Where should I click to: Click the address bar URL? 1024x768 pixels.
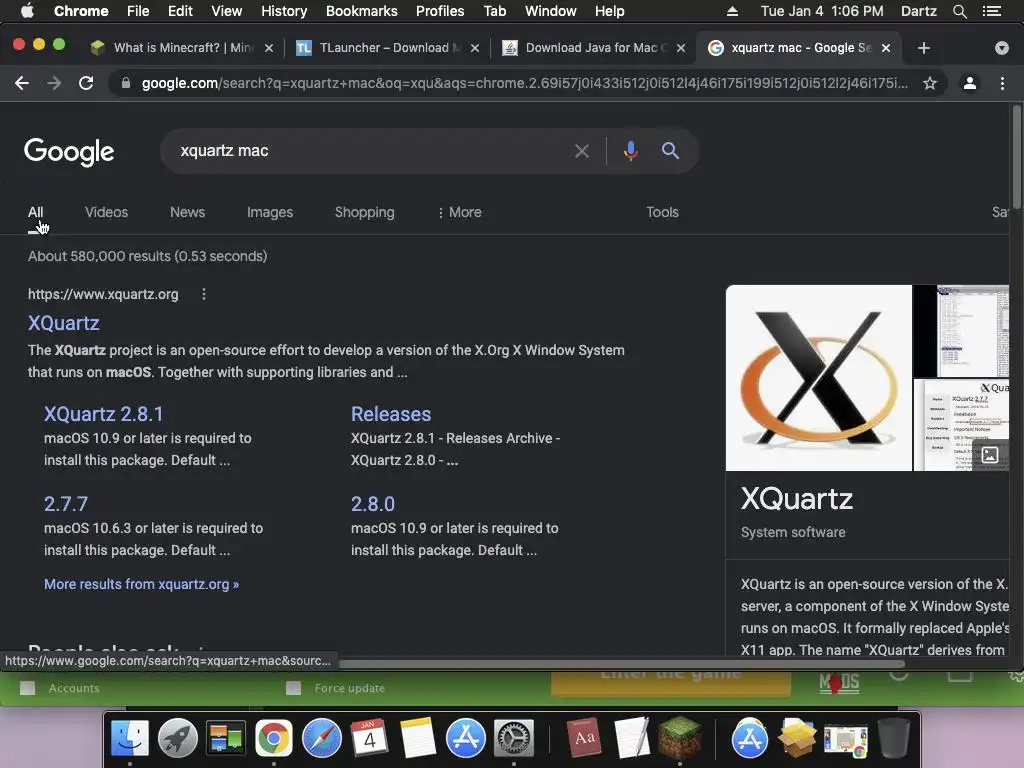pos(524,83)
